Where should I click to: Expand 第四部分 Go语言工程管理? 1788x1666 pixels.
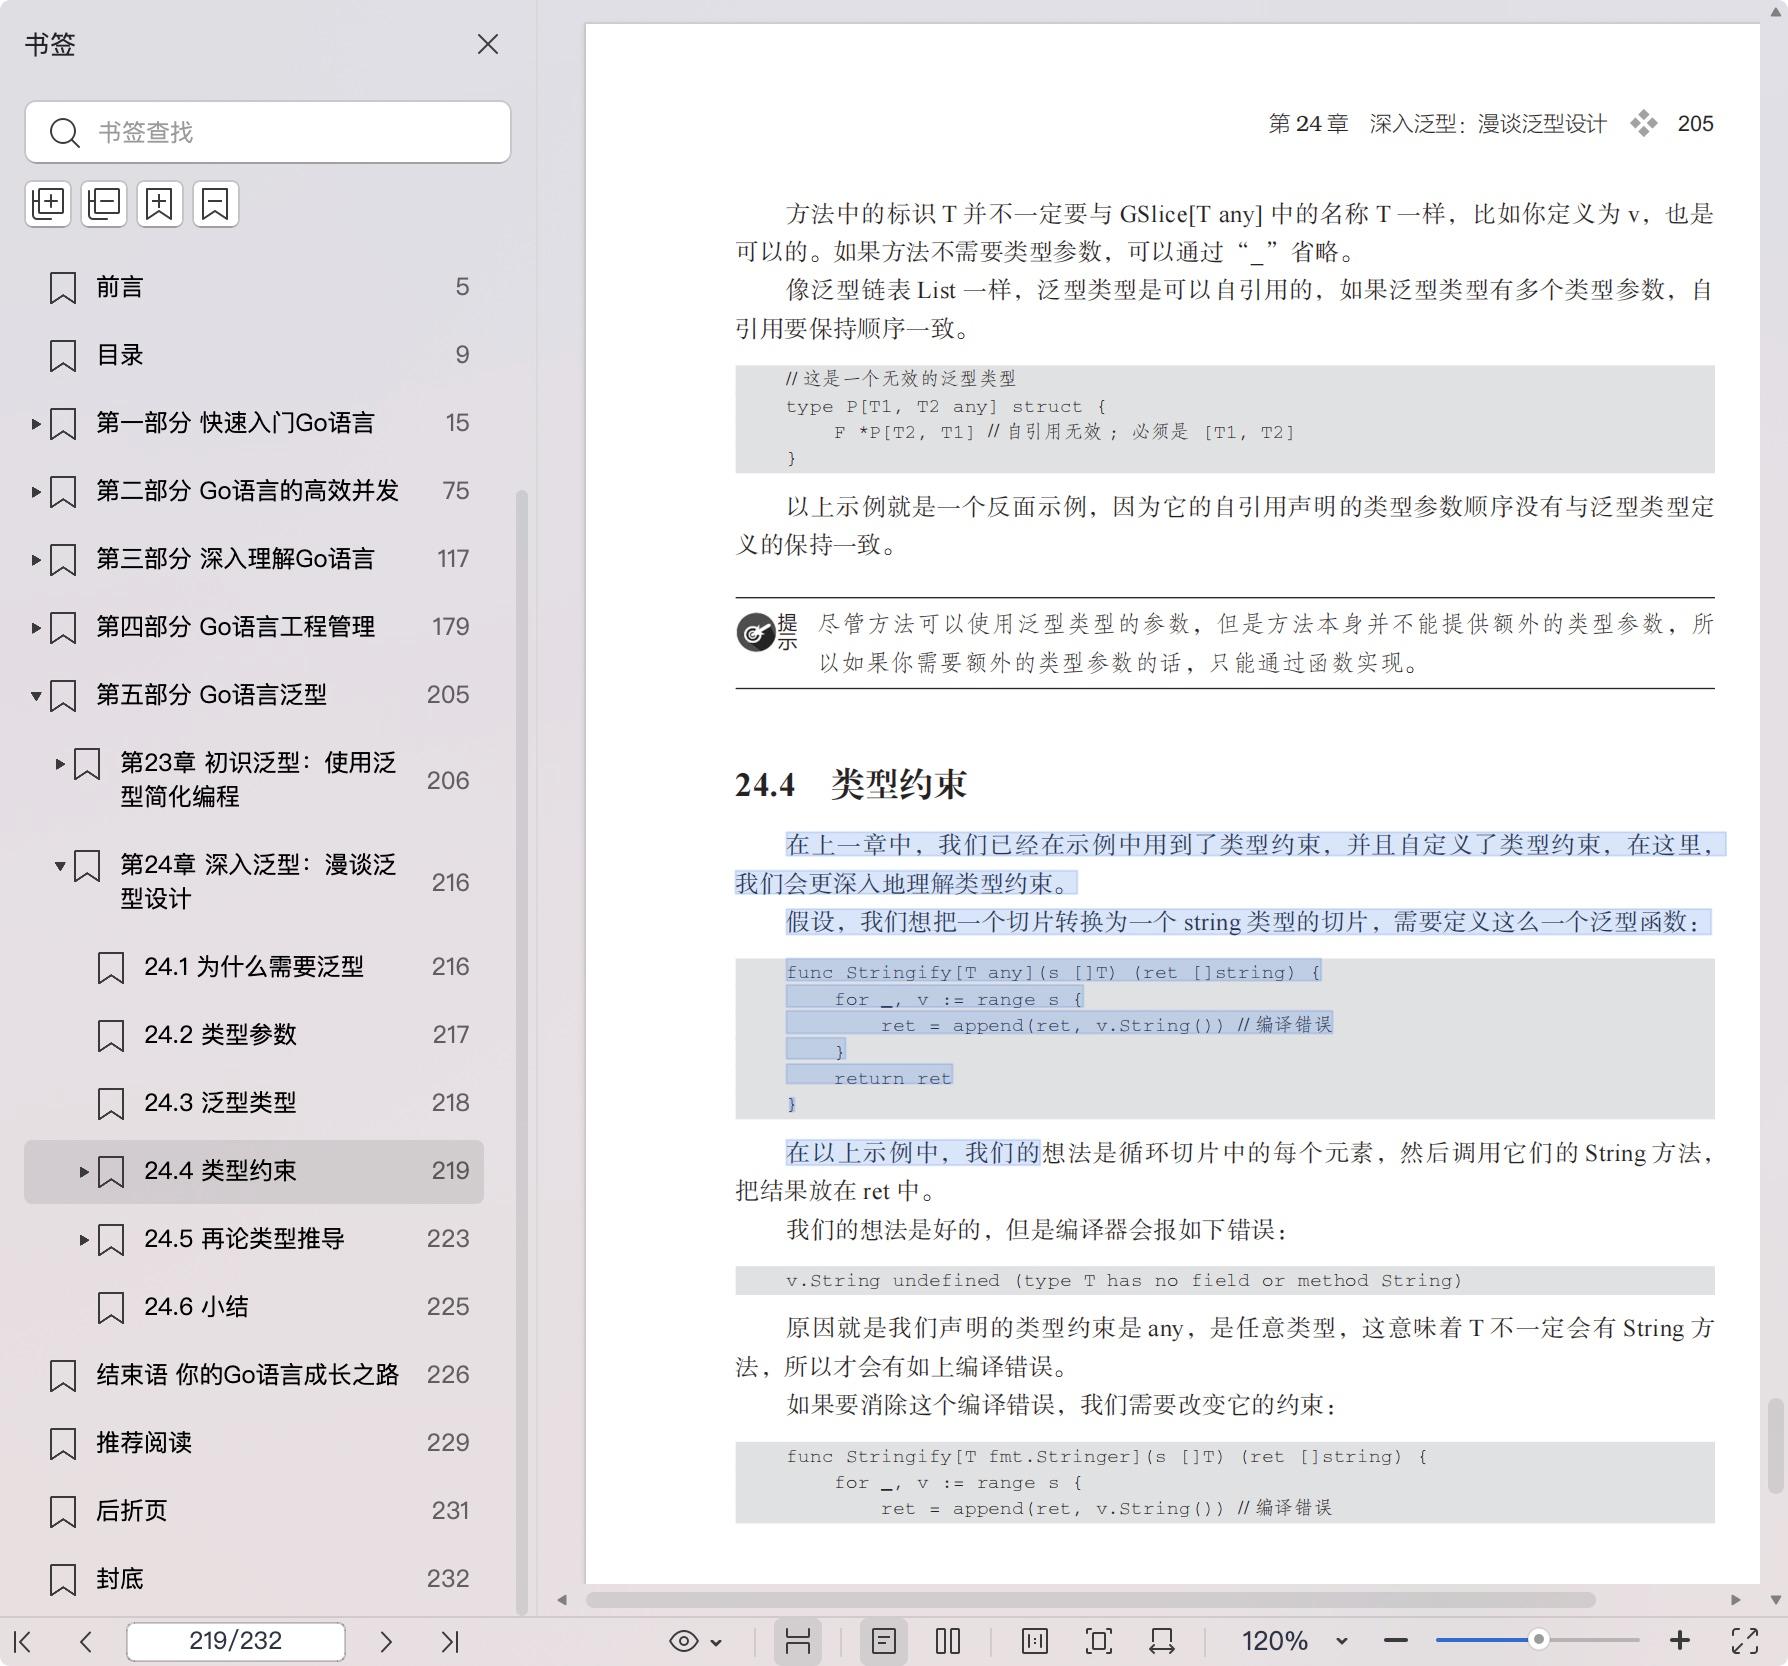[36, 628]
